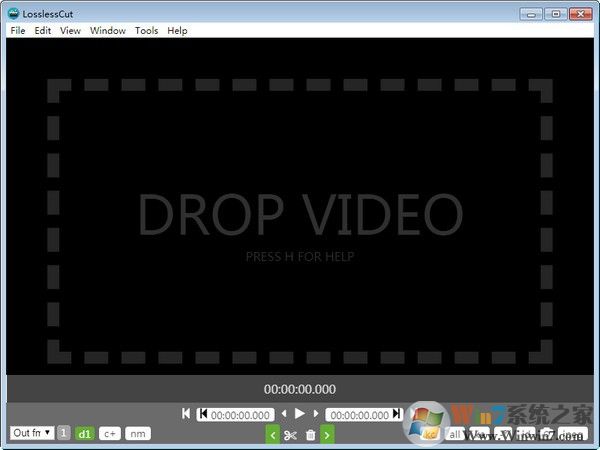
Task: Toggle the nm button
Action: tap(138, 434)
